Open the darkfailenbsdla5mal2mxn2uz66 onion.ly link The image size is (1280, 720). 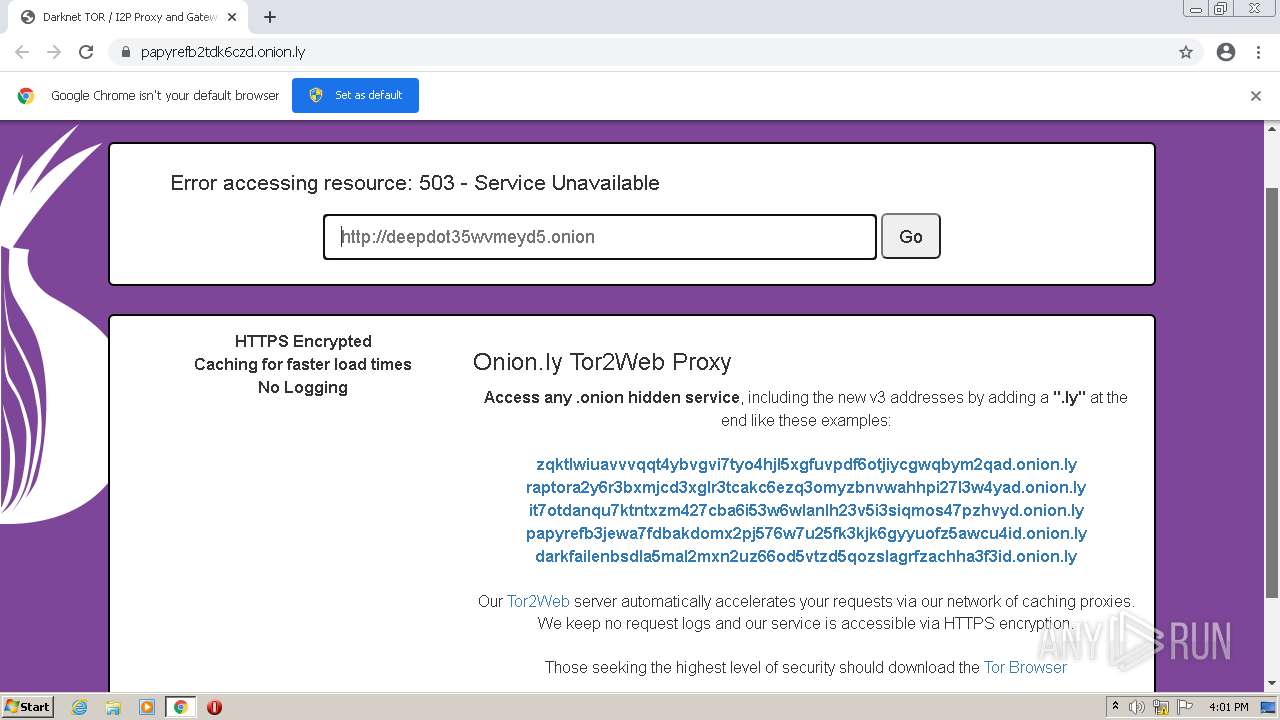(806, 556)
